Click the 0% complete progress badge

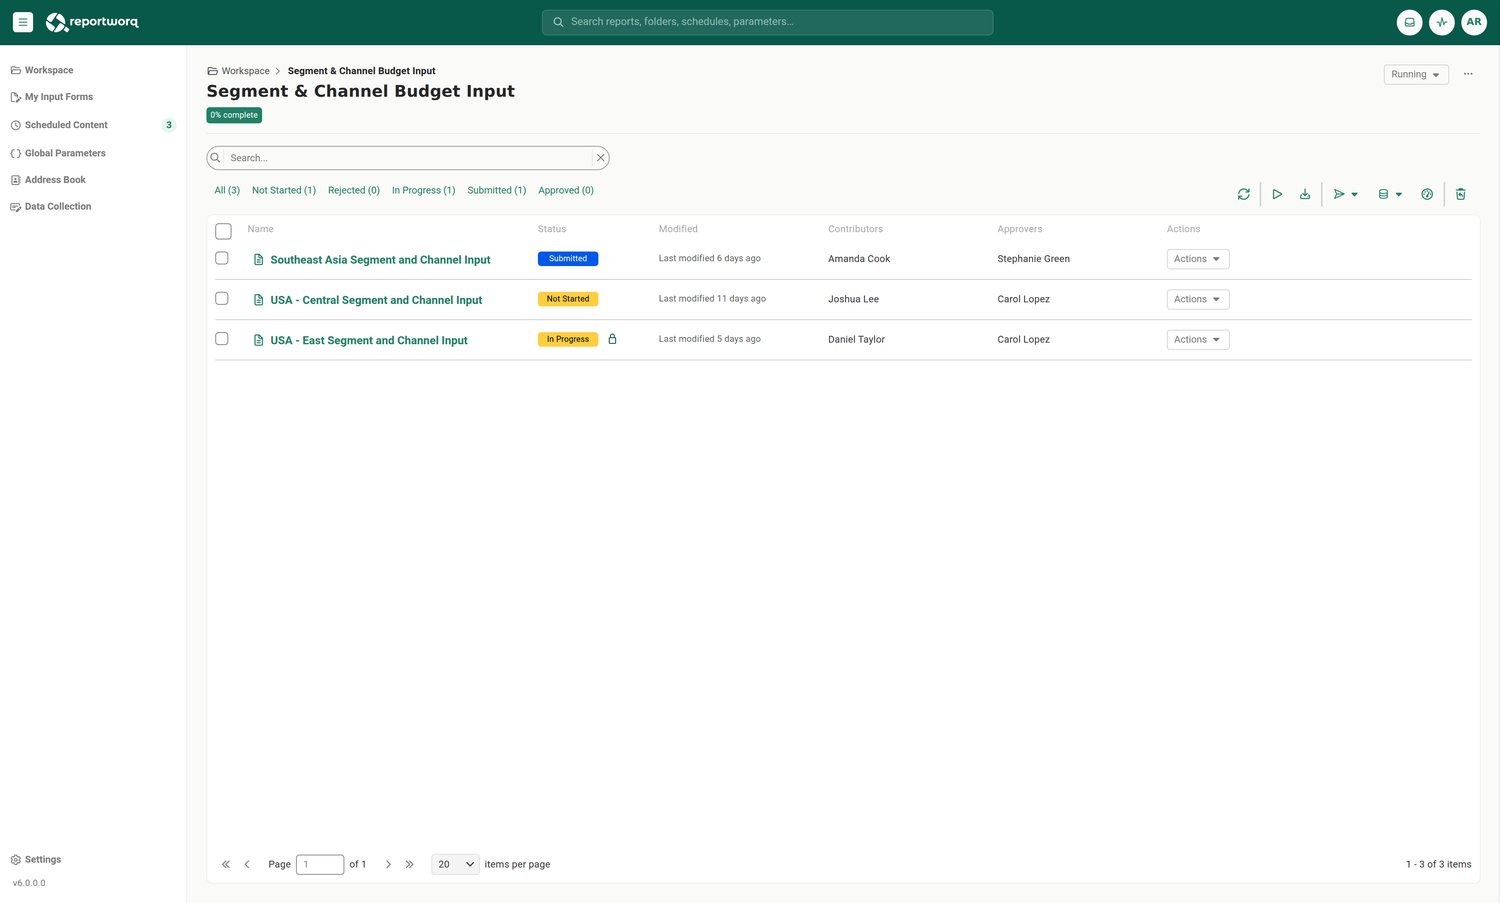pos(234,115)
